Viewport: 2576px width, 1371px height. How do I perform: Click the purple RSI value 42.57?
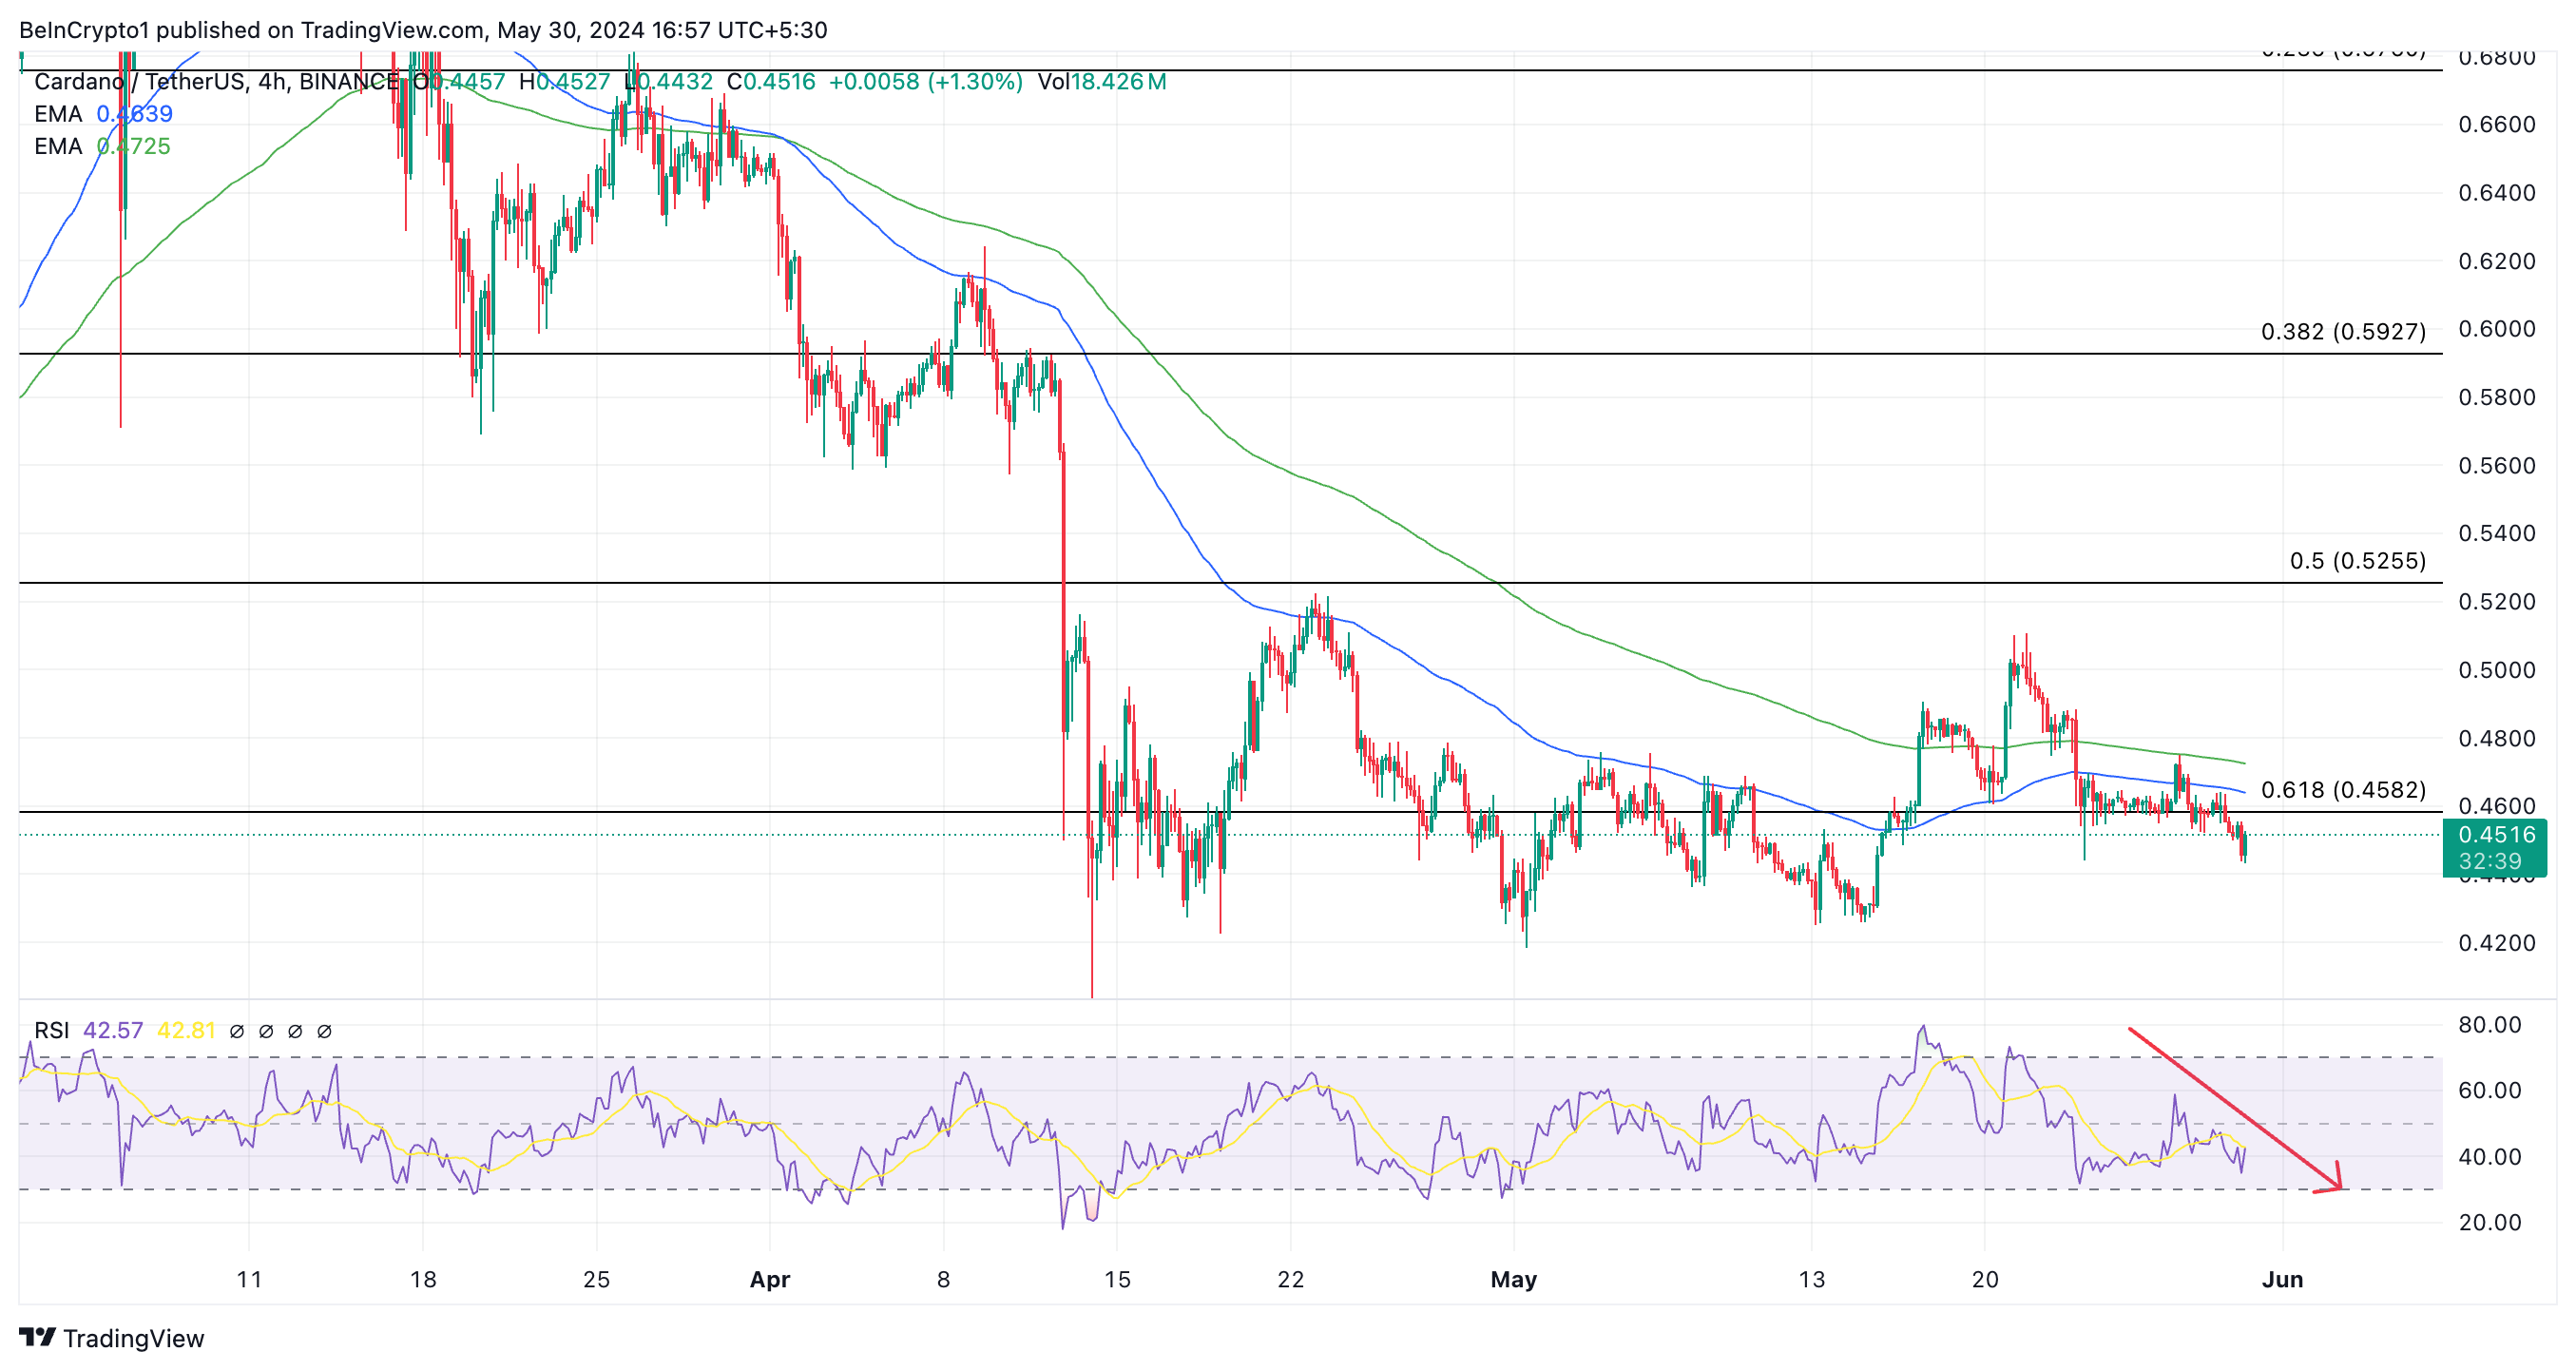click(113, 1030)
